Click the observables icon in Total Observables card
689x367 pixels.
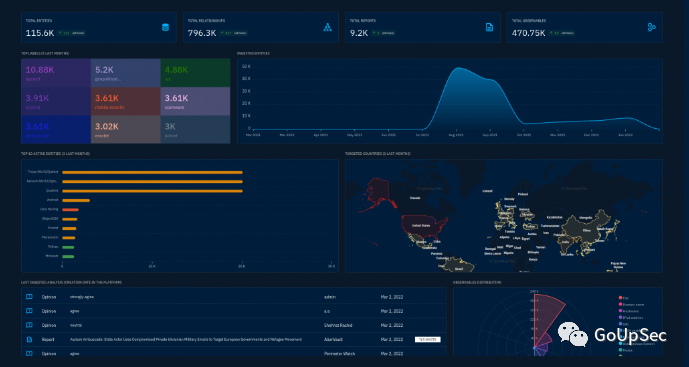pyautogui.click(x=652, y=27)
